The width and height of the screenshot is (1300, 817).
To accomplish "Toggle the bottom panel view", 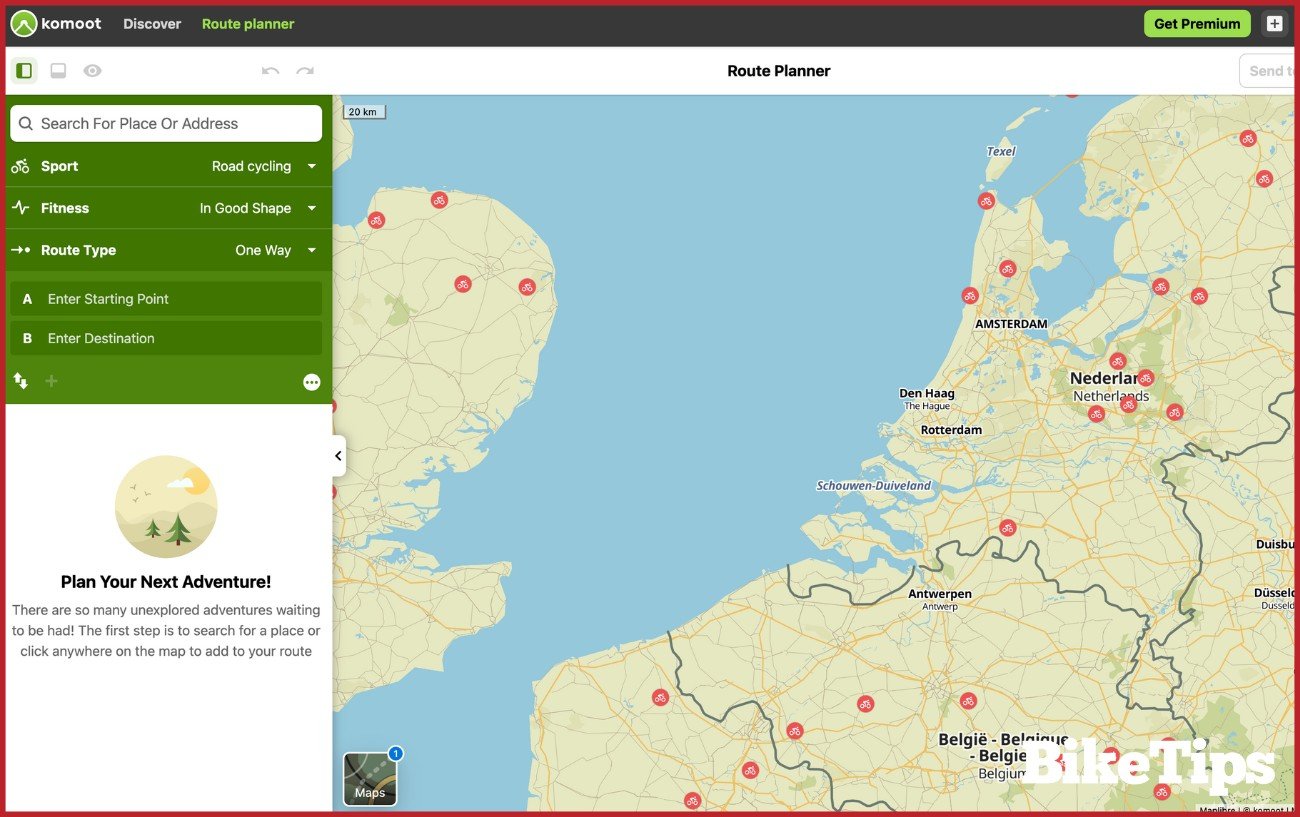I will click(58, 71).
